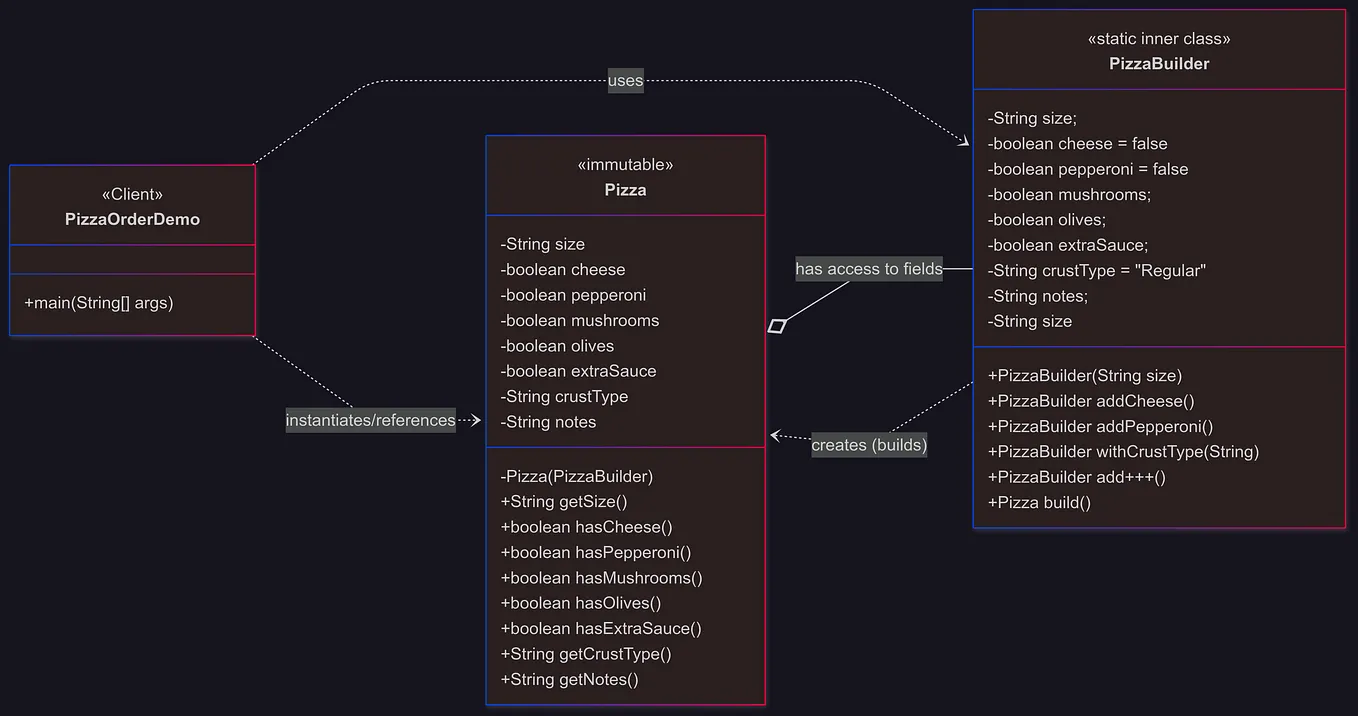Click the «static inner class» stereotype label
Image resolution: width=1358 pixels, height=716 pixels.
[x=1158, y=38]
